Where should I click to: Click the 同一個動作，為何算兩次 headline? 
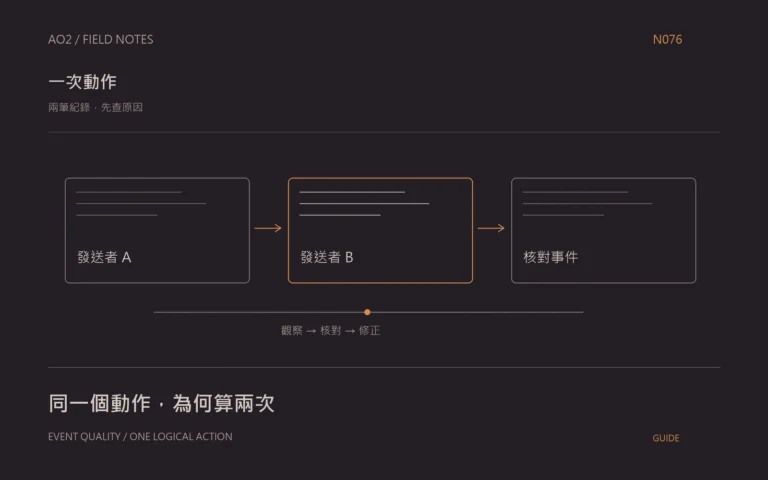[161, 404]
